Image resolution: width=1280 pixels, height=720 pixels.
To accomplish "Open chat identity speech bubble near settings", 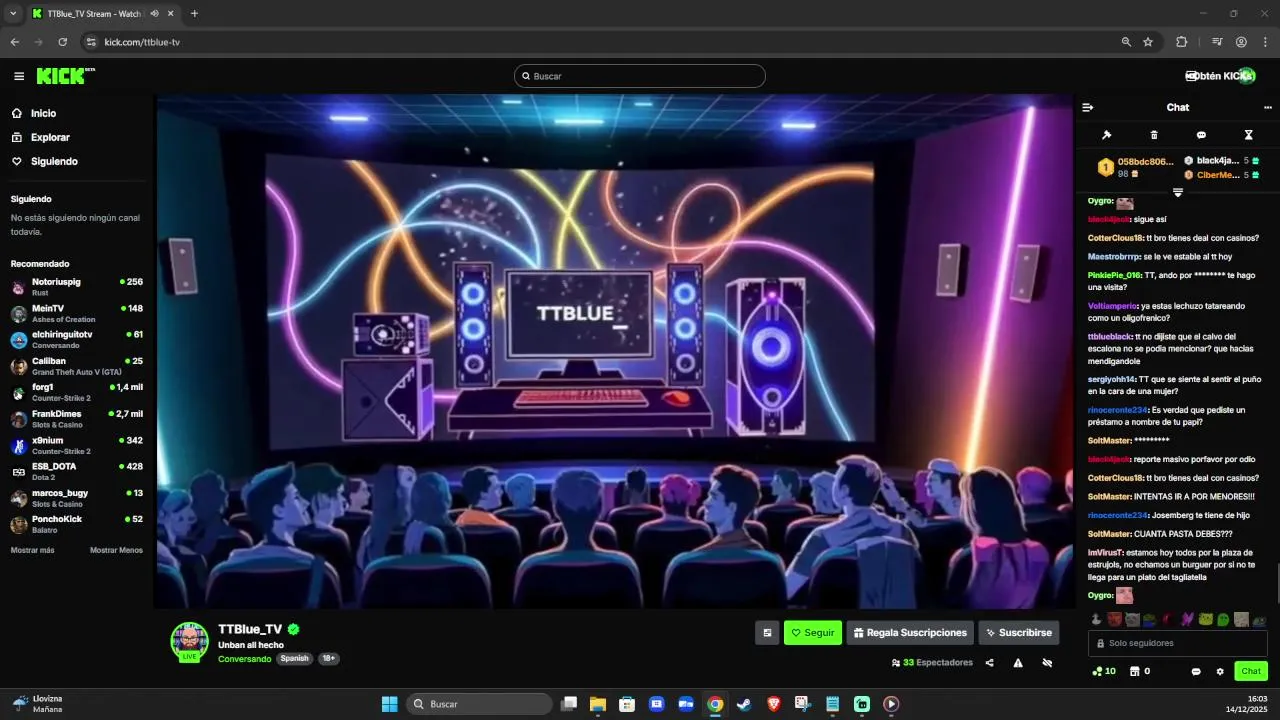I will point(1196,671).
